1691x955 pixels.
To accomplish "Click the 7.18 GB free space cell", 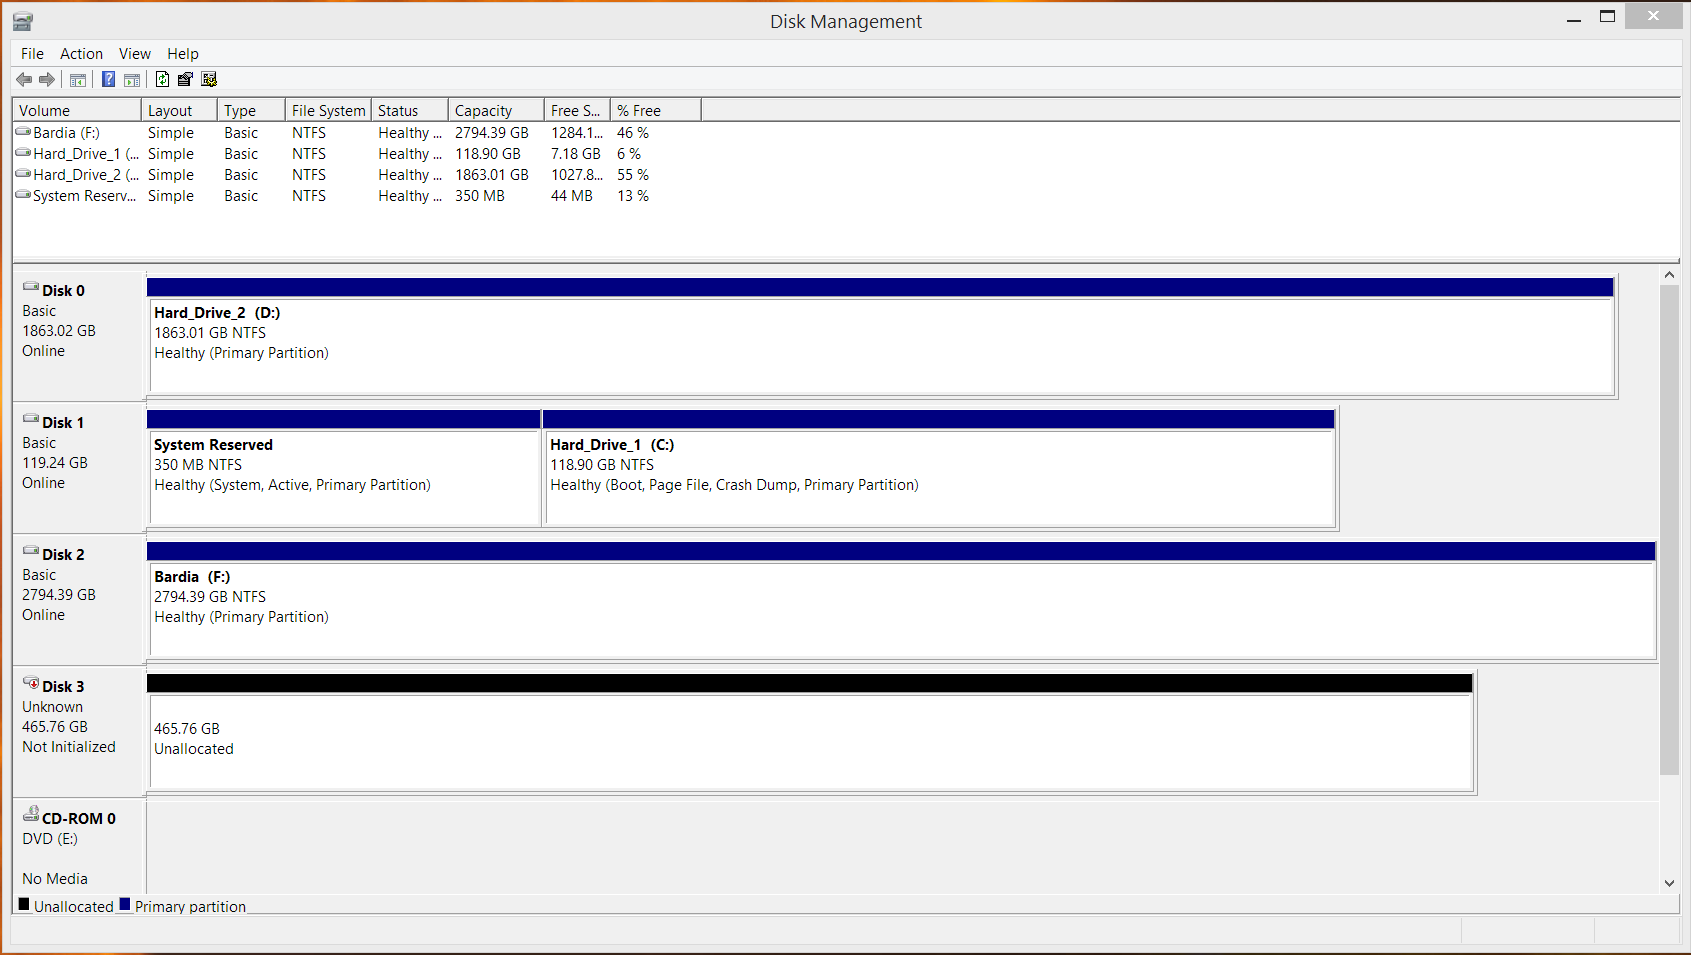I will point(576,153).
